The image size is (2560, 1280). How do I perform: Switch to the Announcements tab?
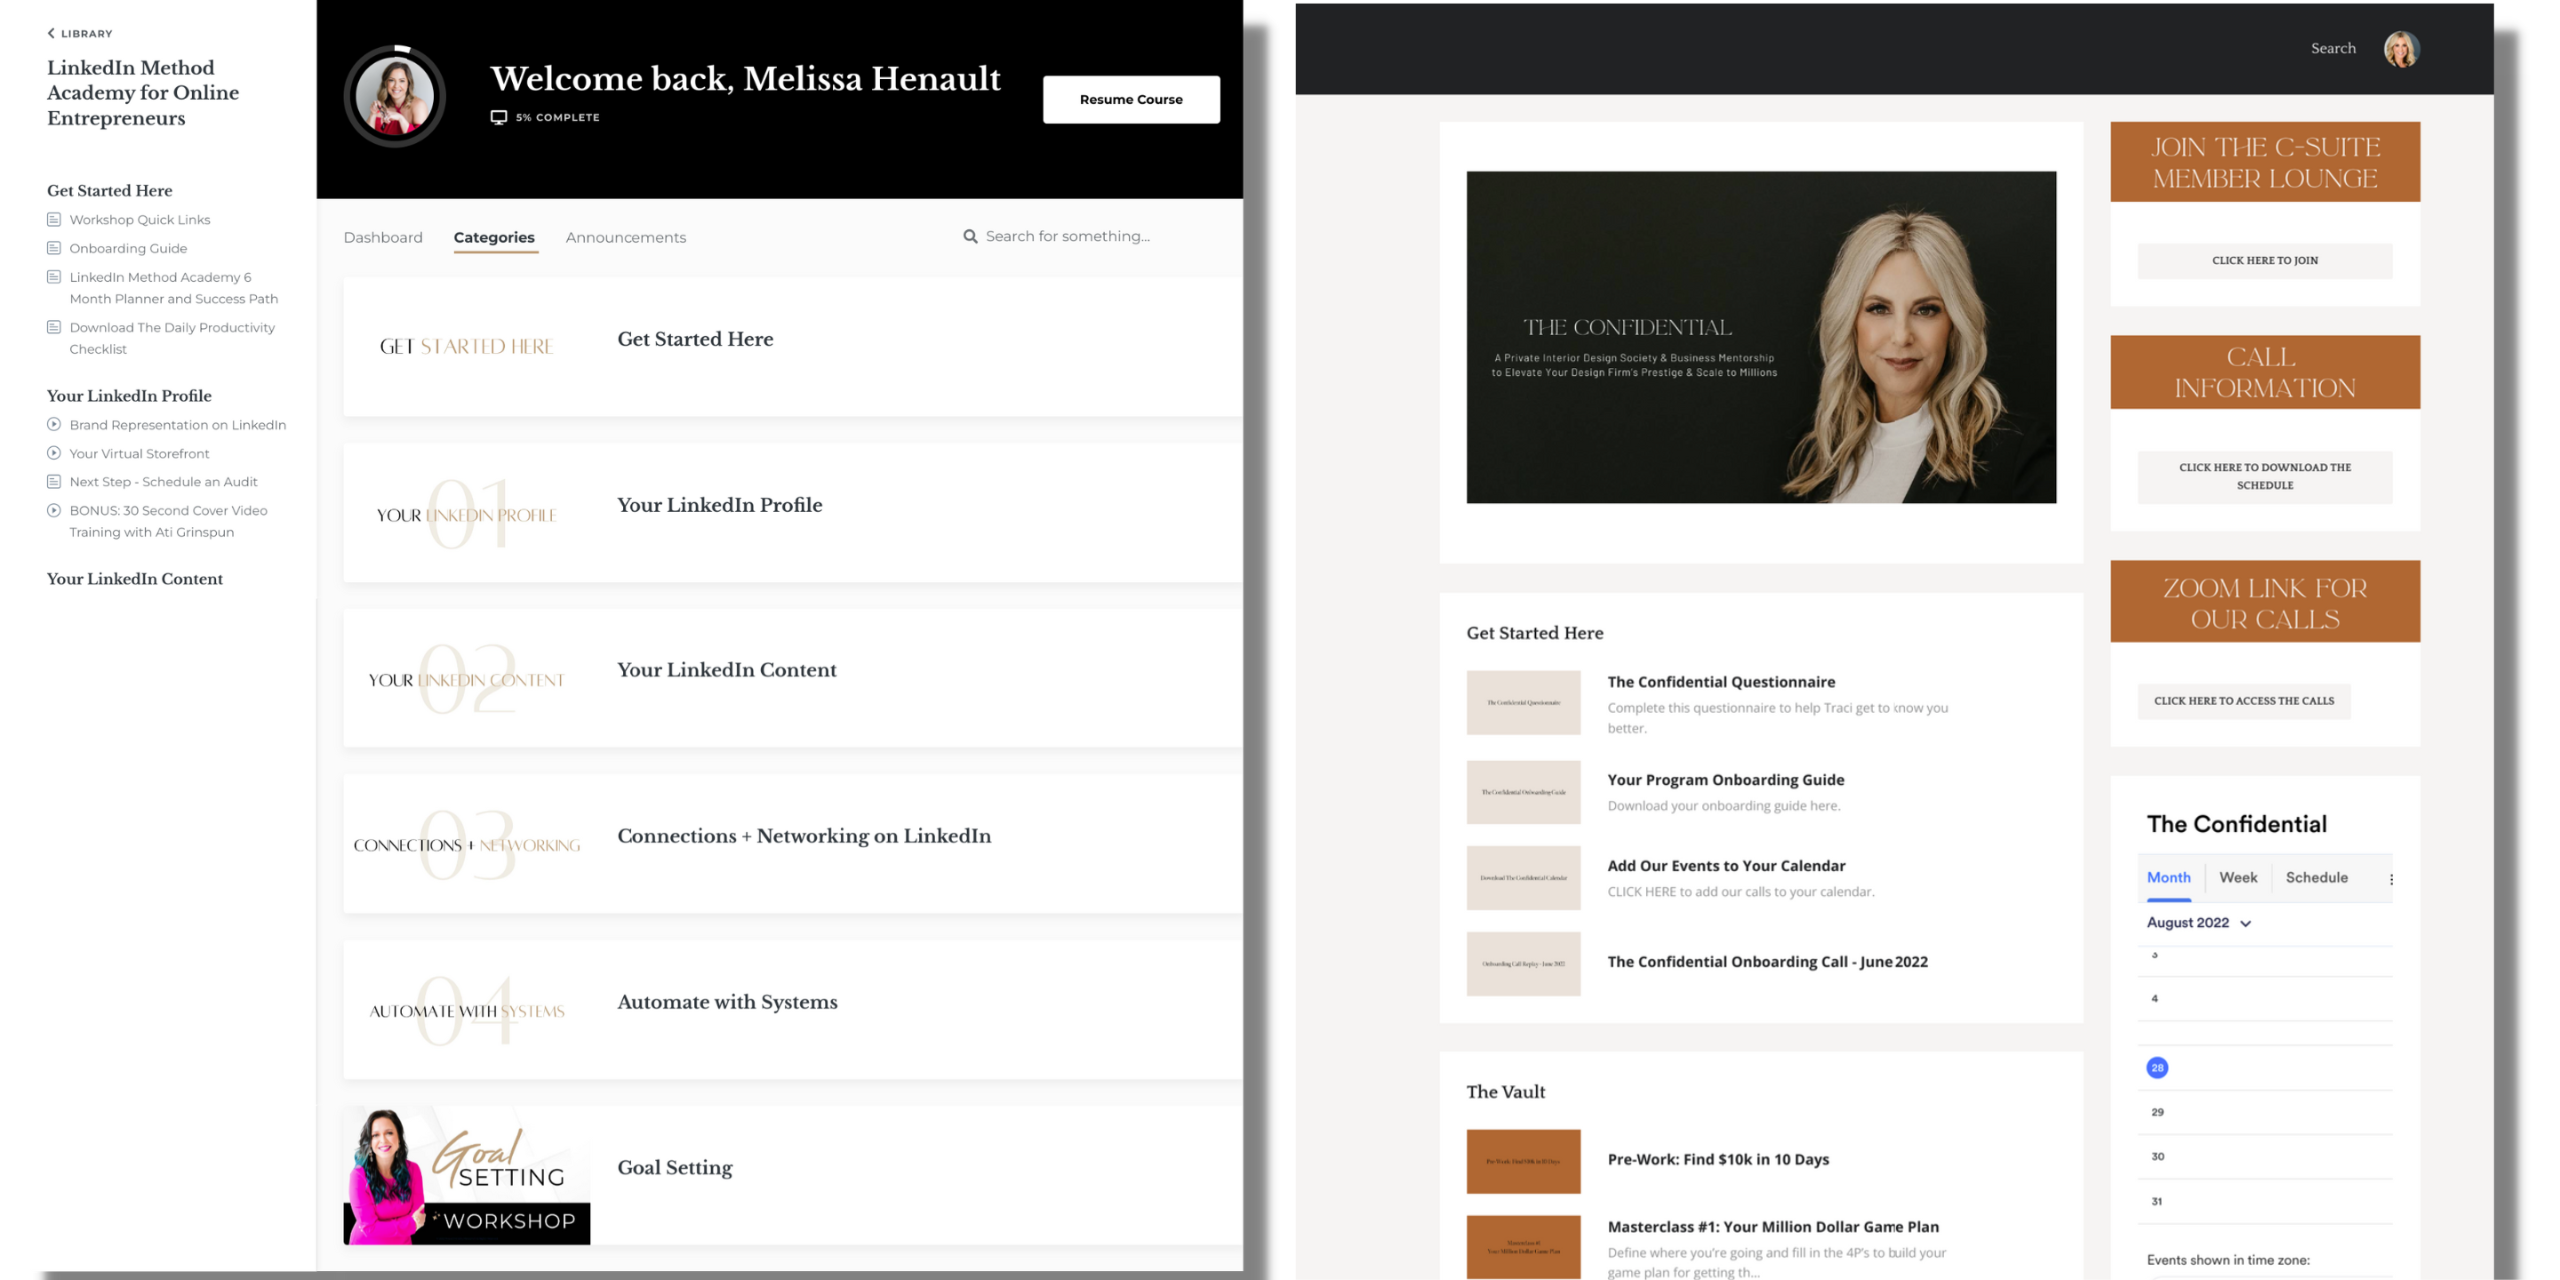pyautogui.click(x=625, y=237)
